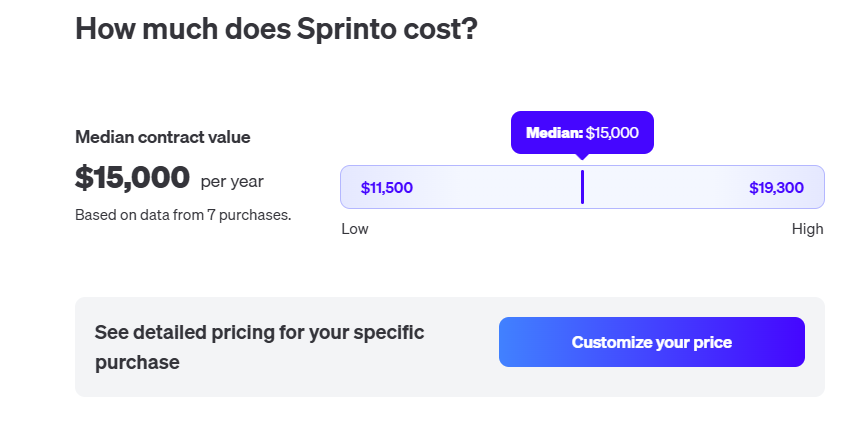Select the $11,500 low price value

386,188
